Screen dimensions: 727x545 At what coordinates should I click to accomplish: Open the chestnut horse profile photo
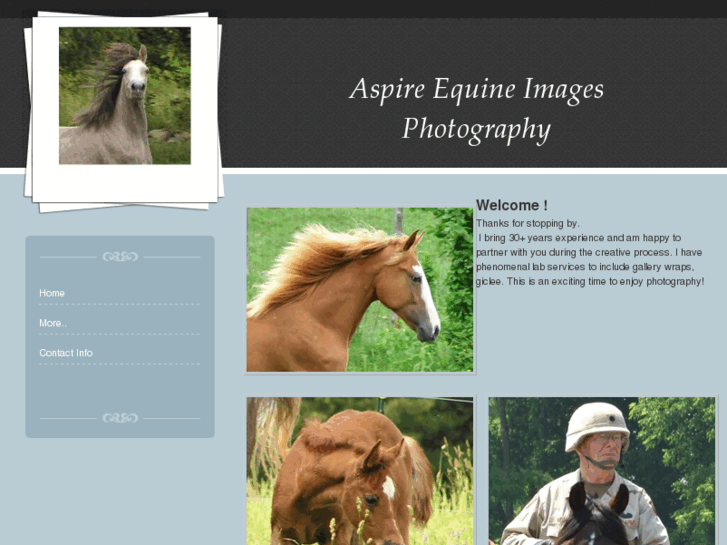coord(360,289)
